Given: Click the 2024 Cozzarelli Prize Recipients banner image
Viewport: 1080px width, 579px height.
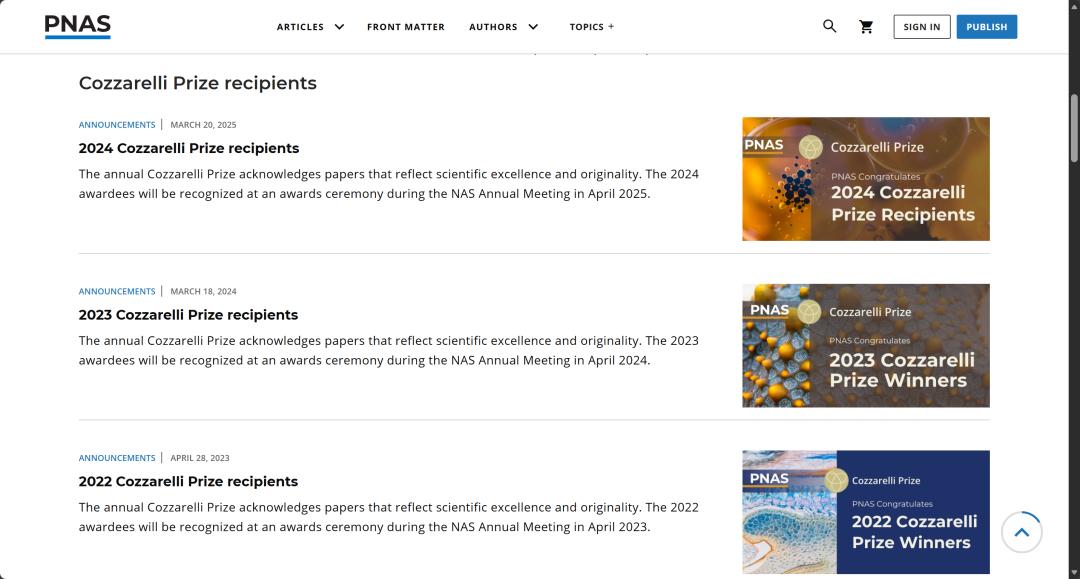Looking at the screenshot, I should pos(865,179).
